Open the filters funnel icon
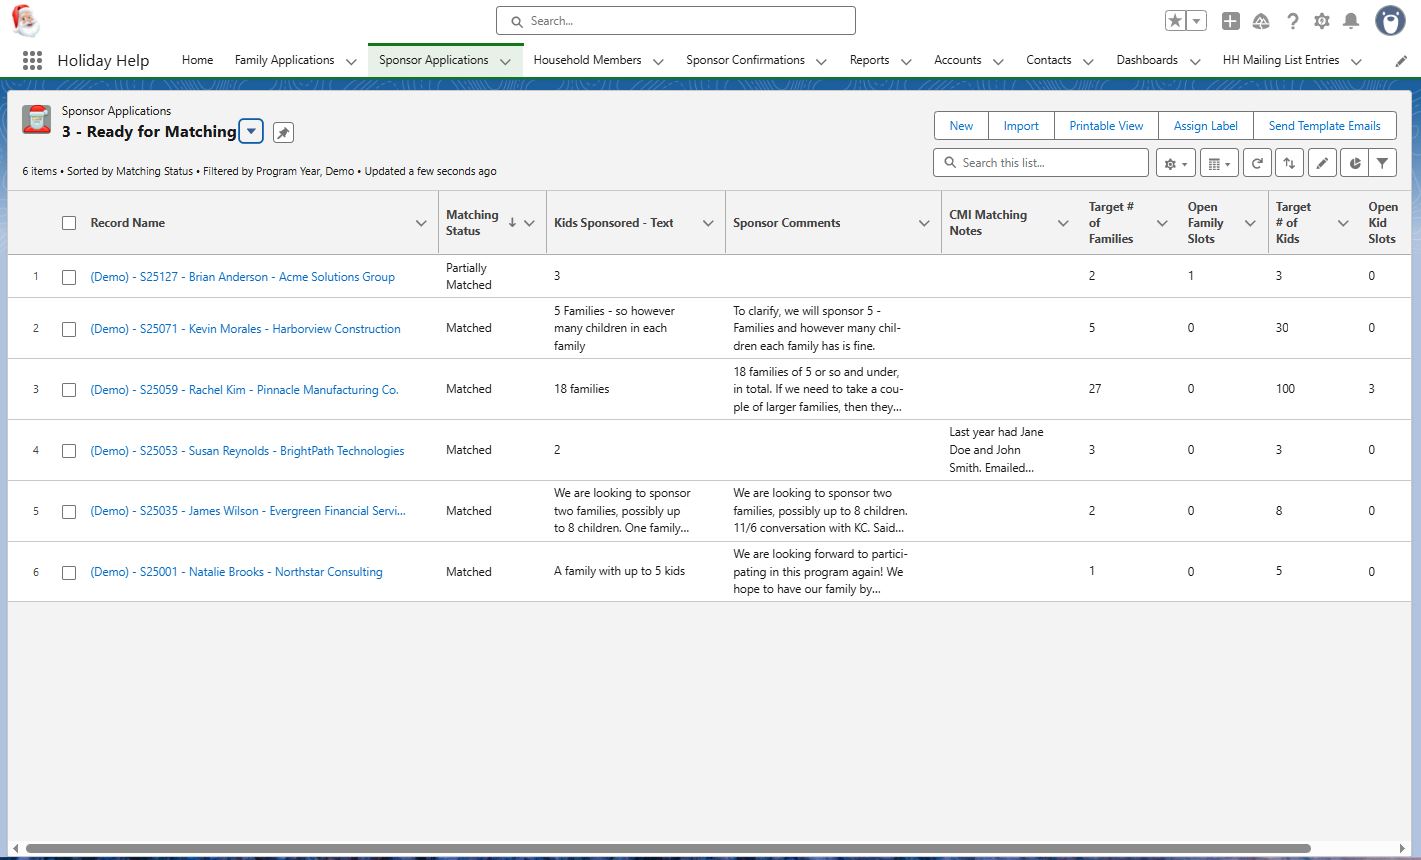 (x=1382, y=163)
